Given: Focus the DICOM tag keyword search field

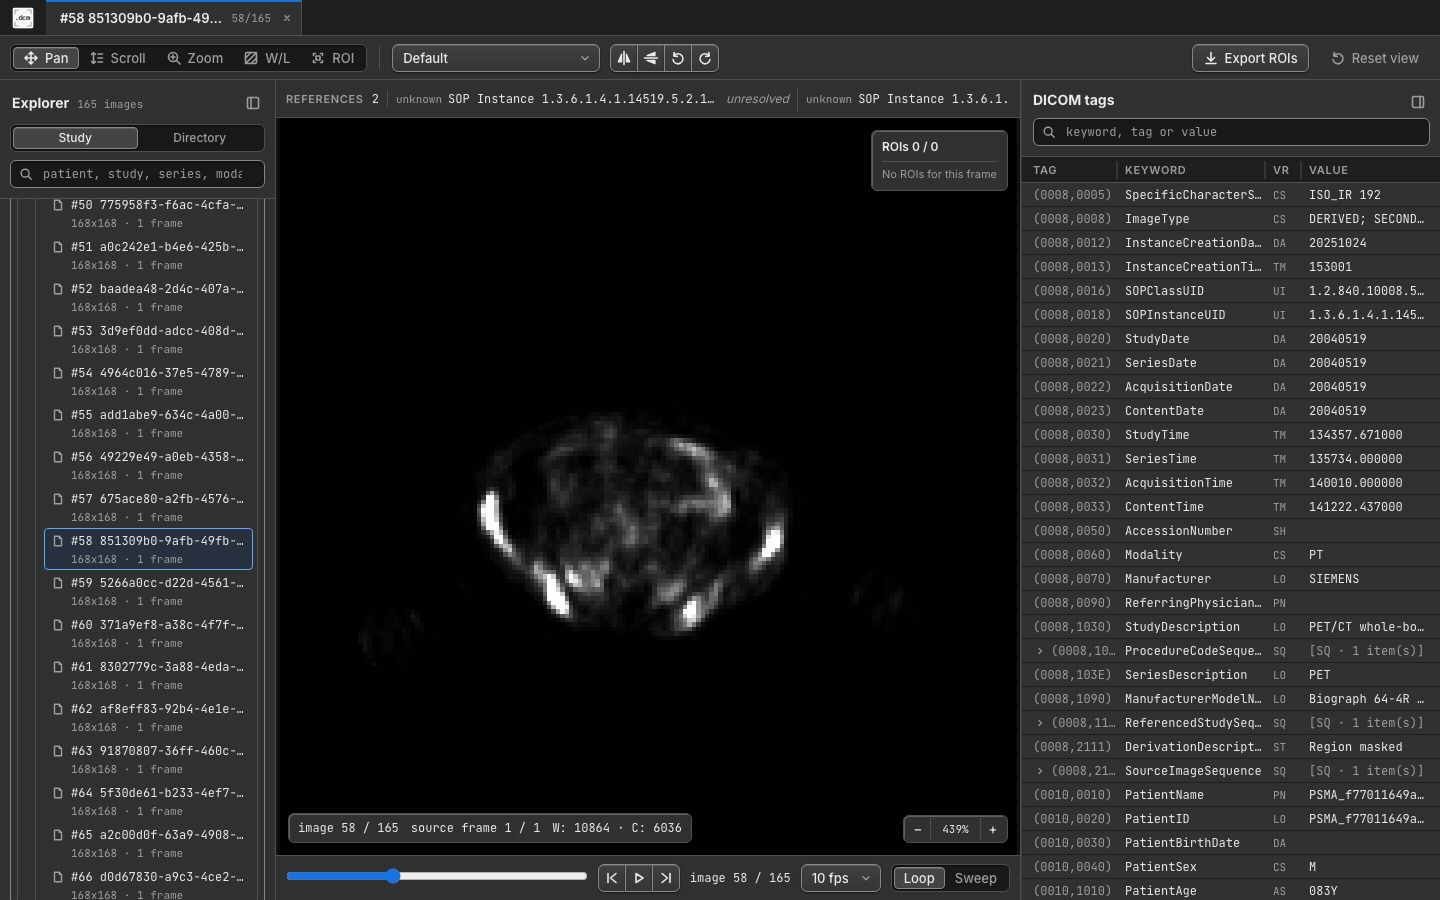Looking at the screenshot, I should click(x=1231, y=132).
